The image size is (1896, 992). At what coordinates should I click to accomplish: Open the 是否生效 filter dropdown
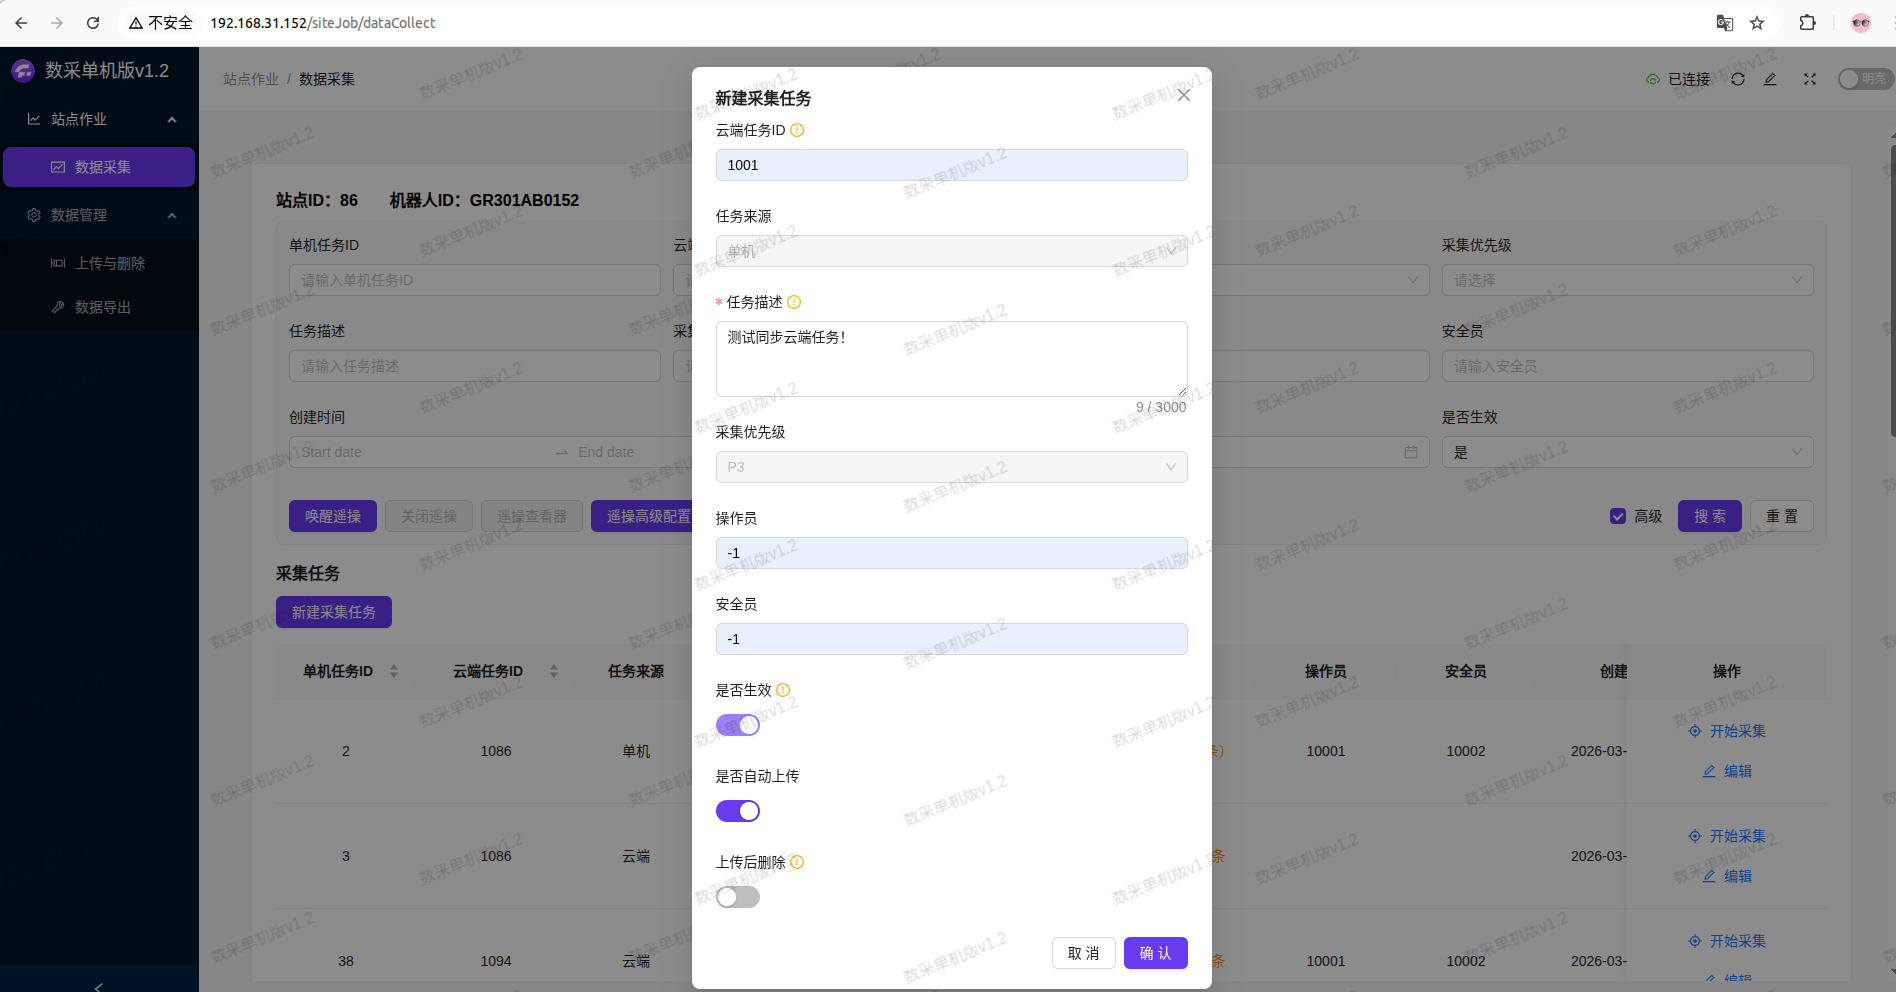pyautogui.click(x=1627, y=452)
